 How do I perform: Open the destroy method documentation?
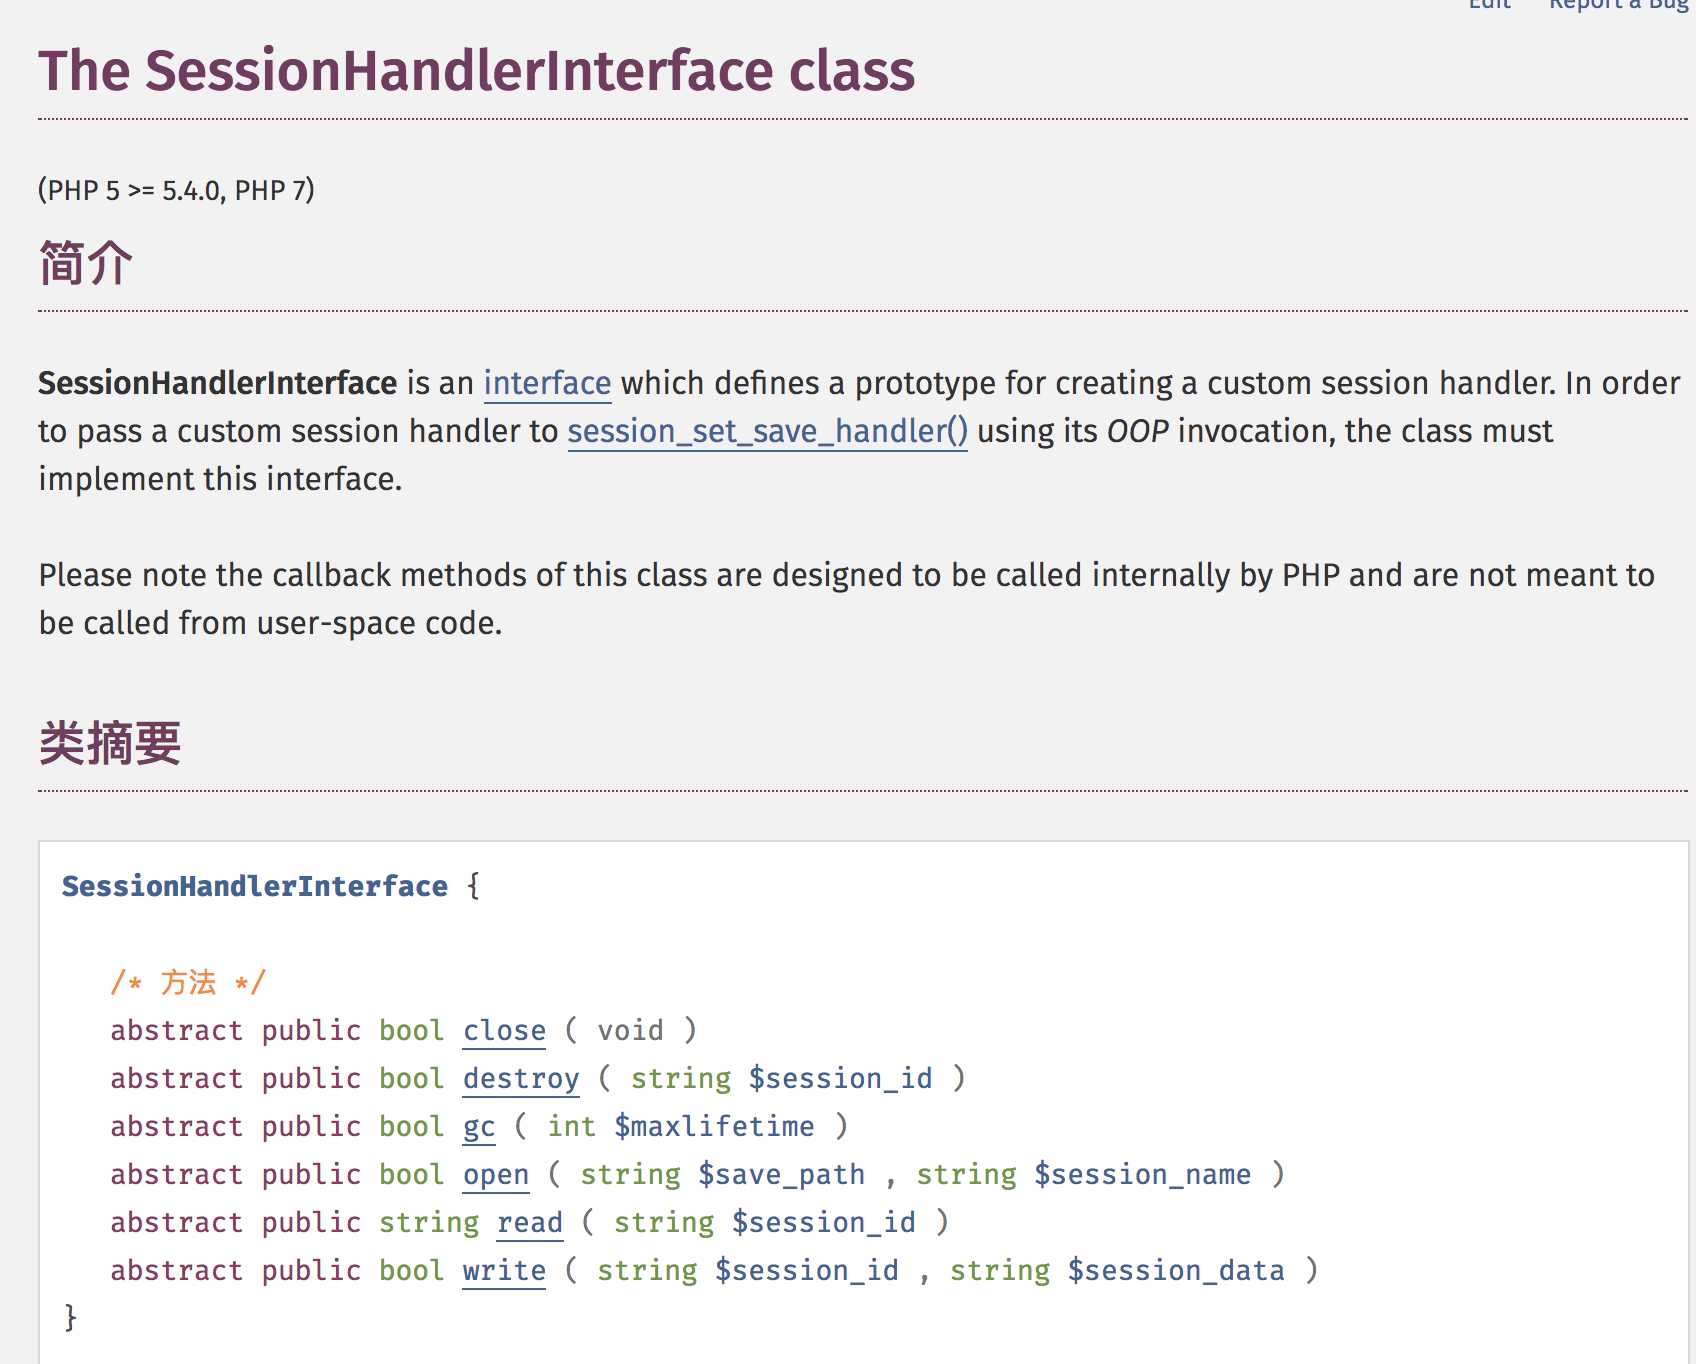(521, 1078)
